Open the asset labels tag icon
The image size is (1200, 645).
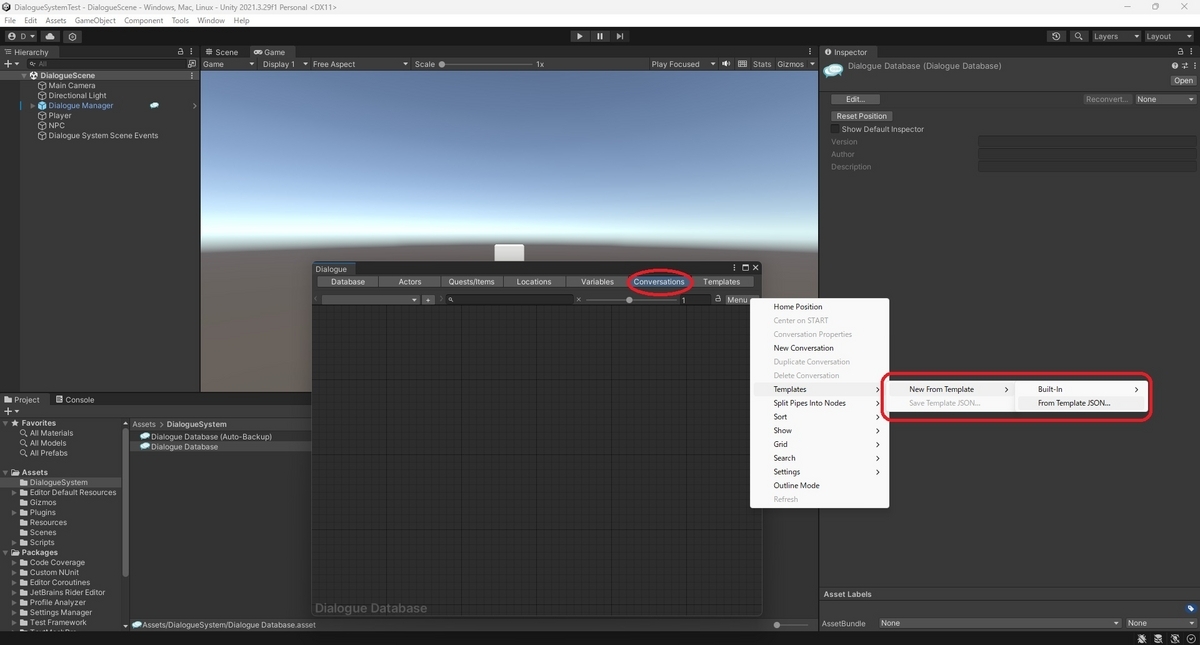click(x=1190, y=608)
